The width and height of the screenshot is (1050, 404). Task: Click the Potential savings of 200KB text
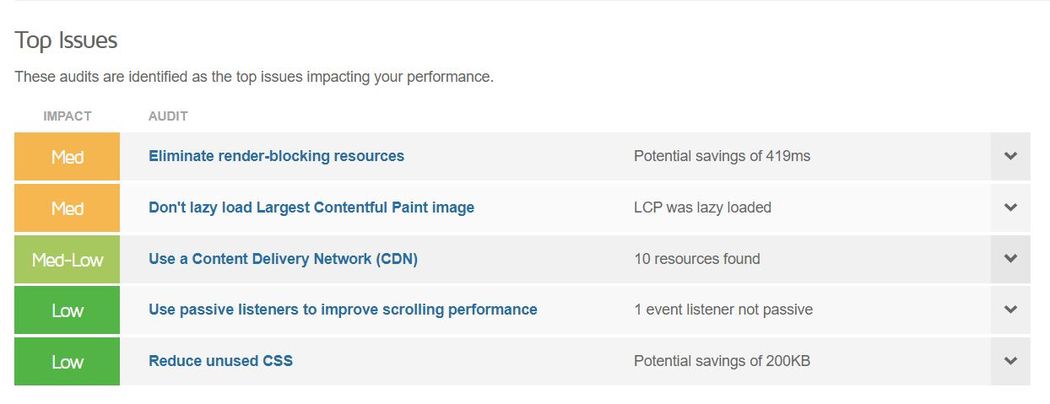[x=722, y=361]
